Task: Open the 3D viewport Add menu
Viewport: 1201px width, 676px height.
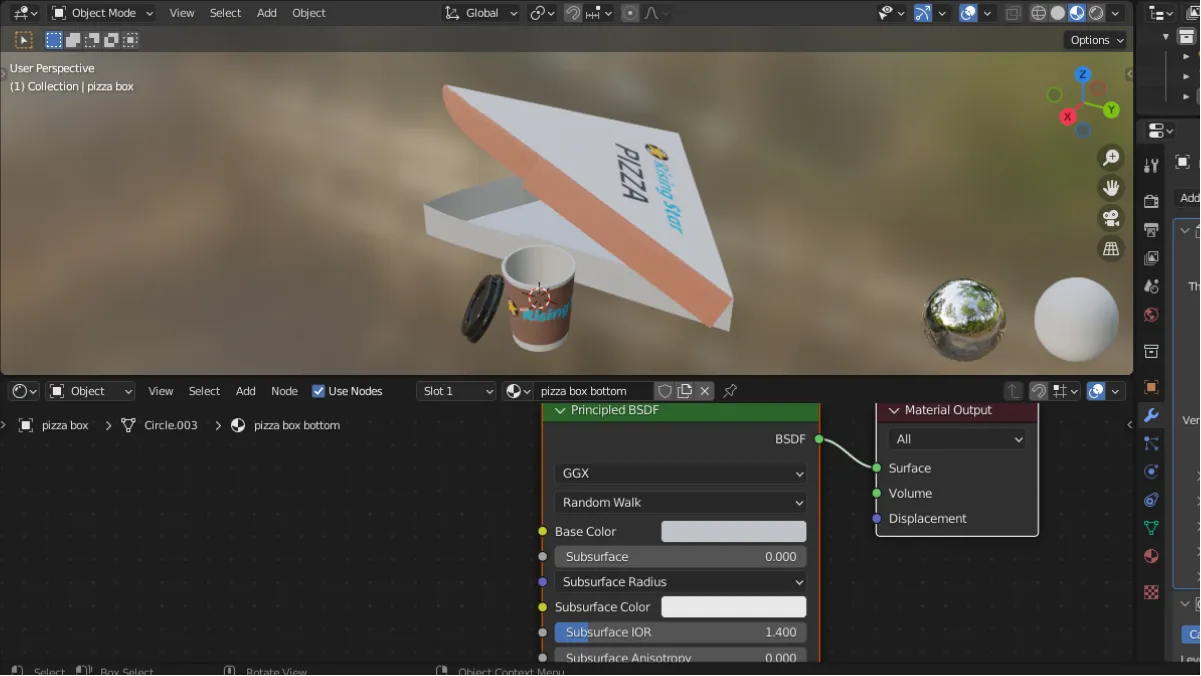Action: pos(267,13)
